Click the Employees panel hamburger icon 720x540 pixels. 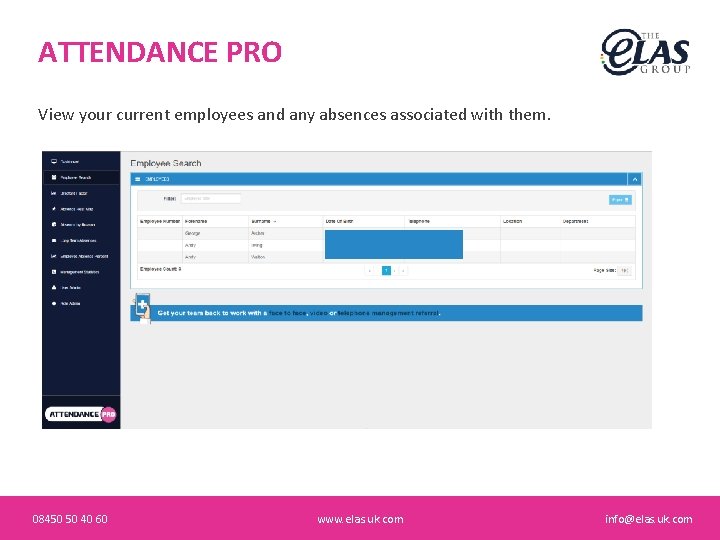click(137, 179)
